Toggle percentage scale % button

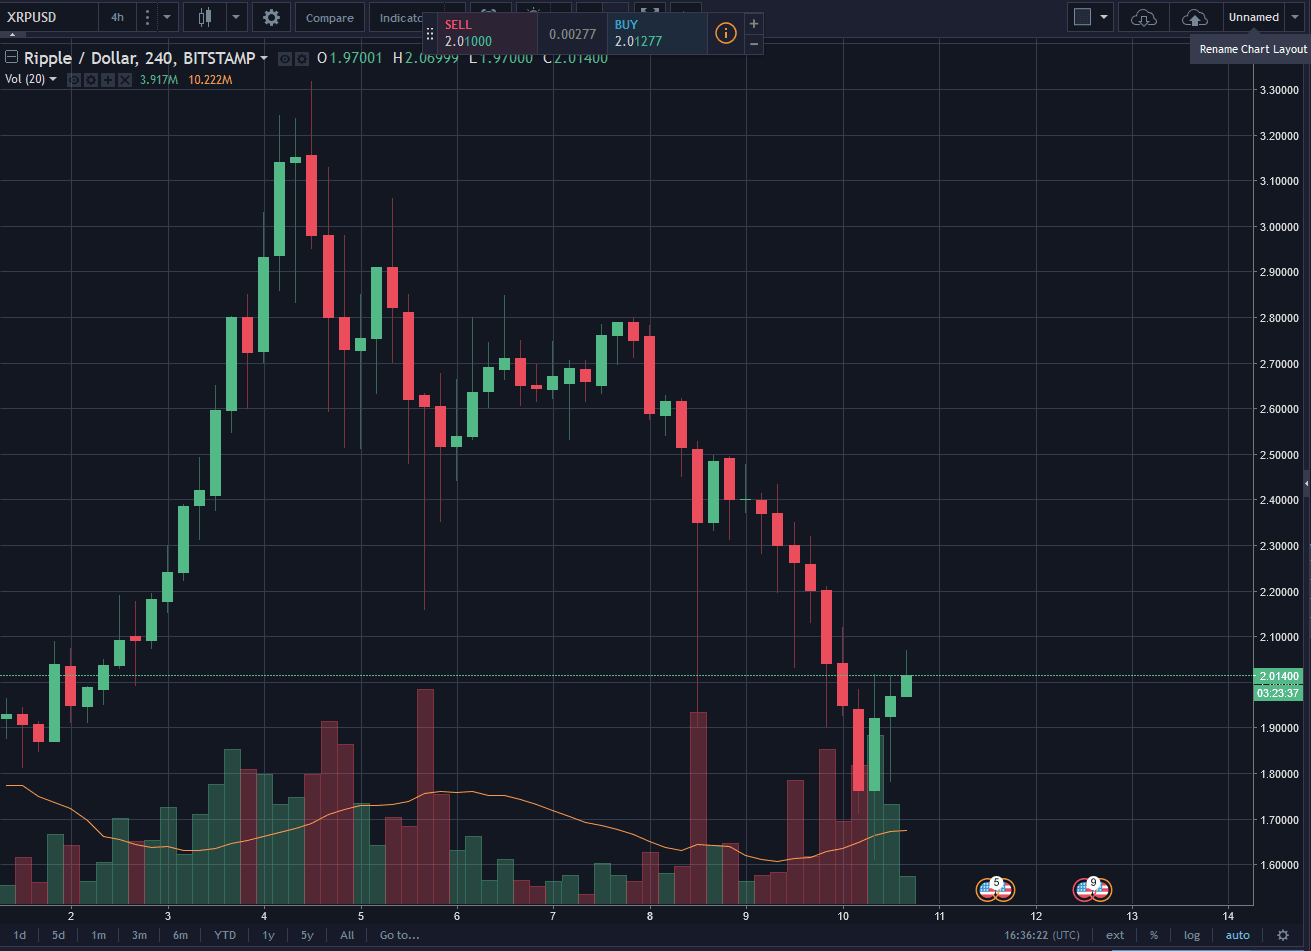pos(1154,935)
